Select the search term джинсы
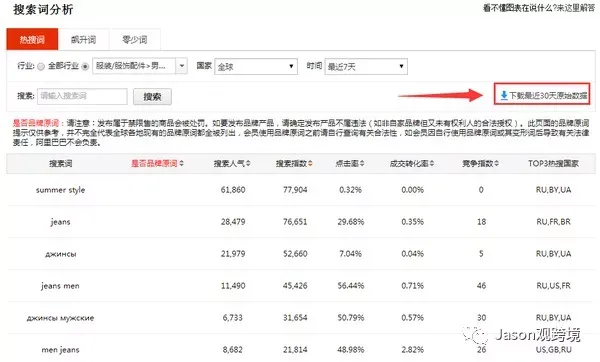600x362 pixels. click(60, 254)
